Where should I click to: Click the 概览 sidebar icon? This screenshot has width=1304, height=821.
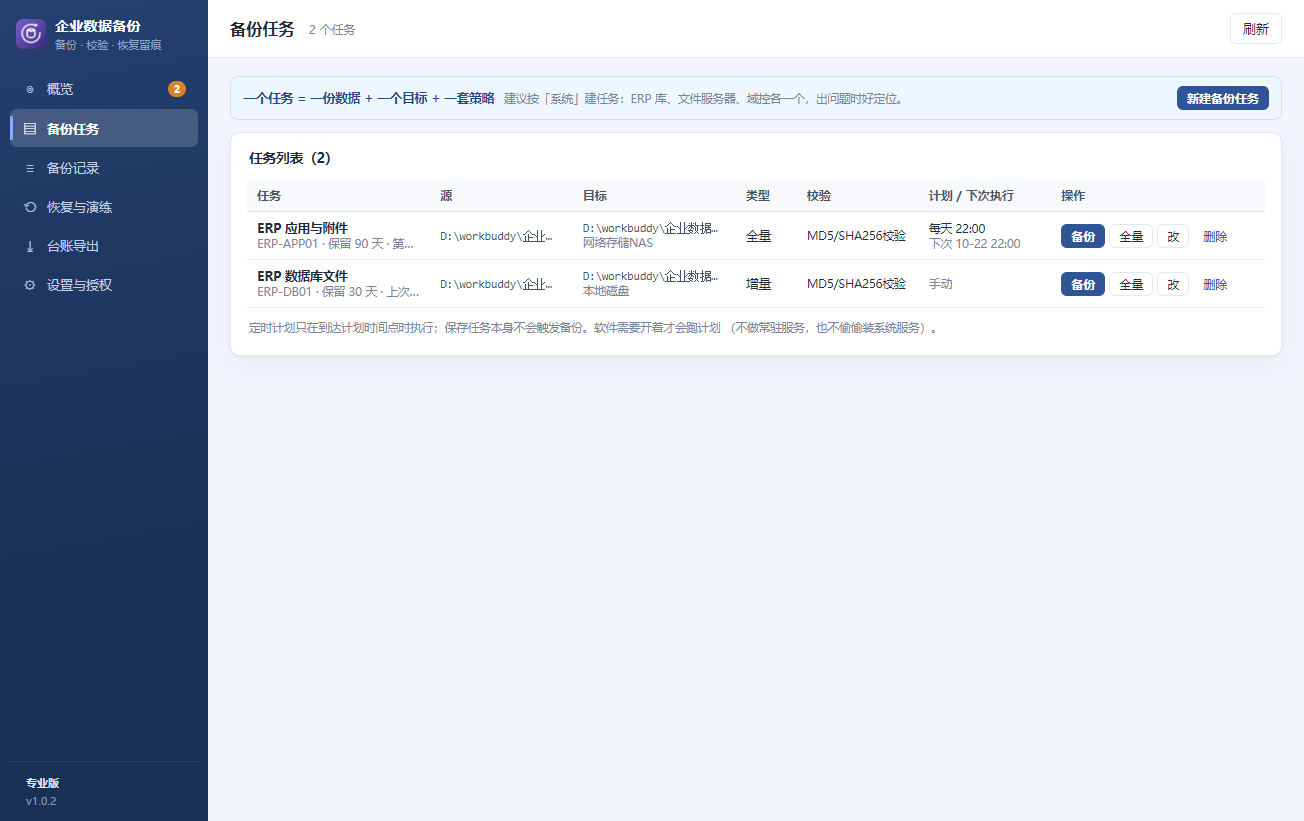(x=30, y=89)
